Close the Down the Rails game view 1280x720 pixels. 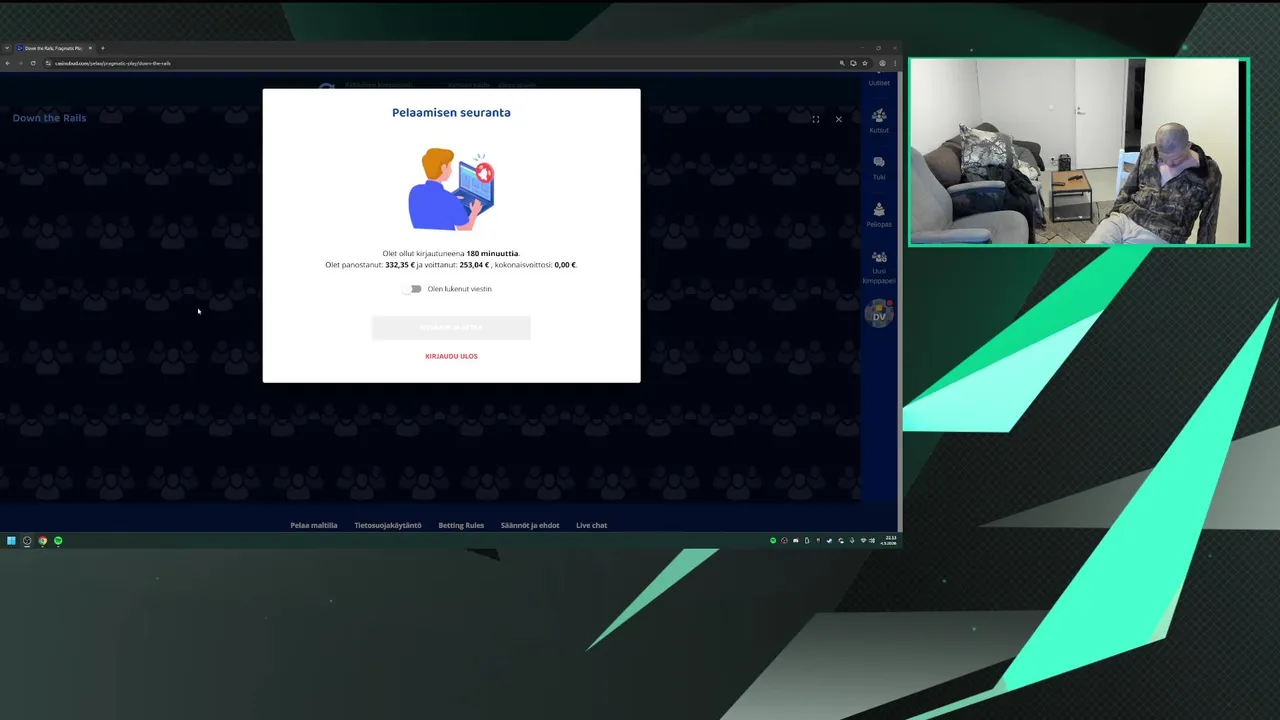tap(838, 119)
